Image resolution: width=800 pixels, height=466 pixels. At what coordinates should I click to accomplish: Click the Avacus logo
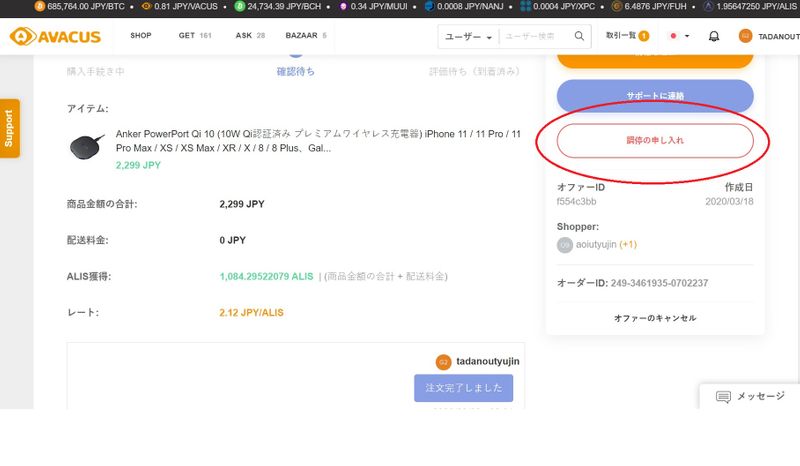click(59, 36)
